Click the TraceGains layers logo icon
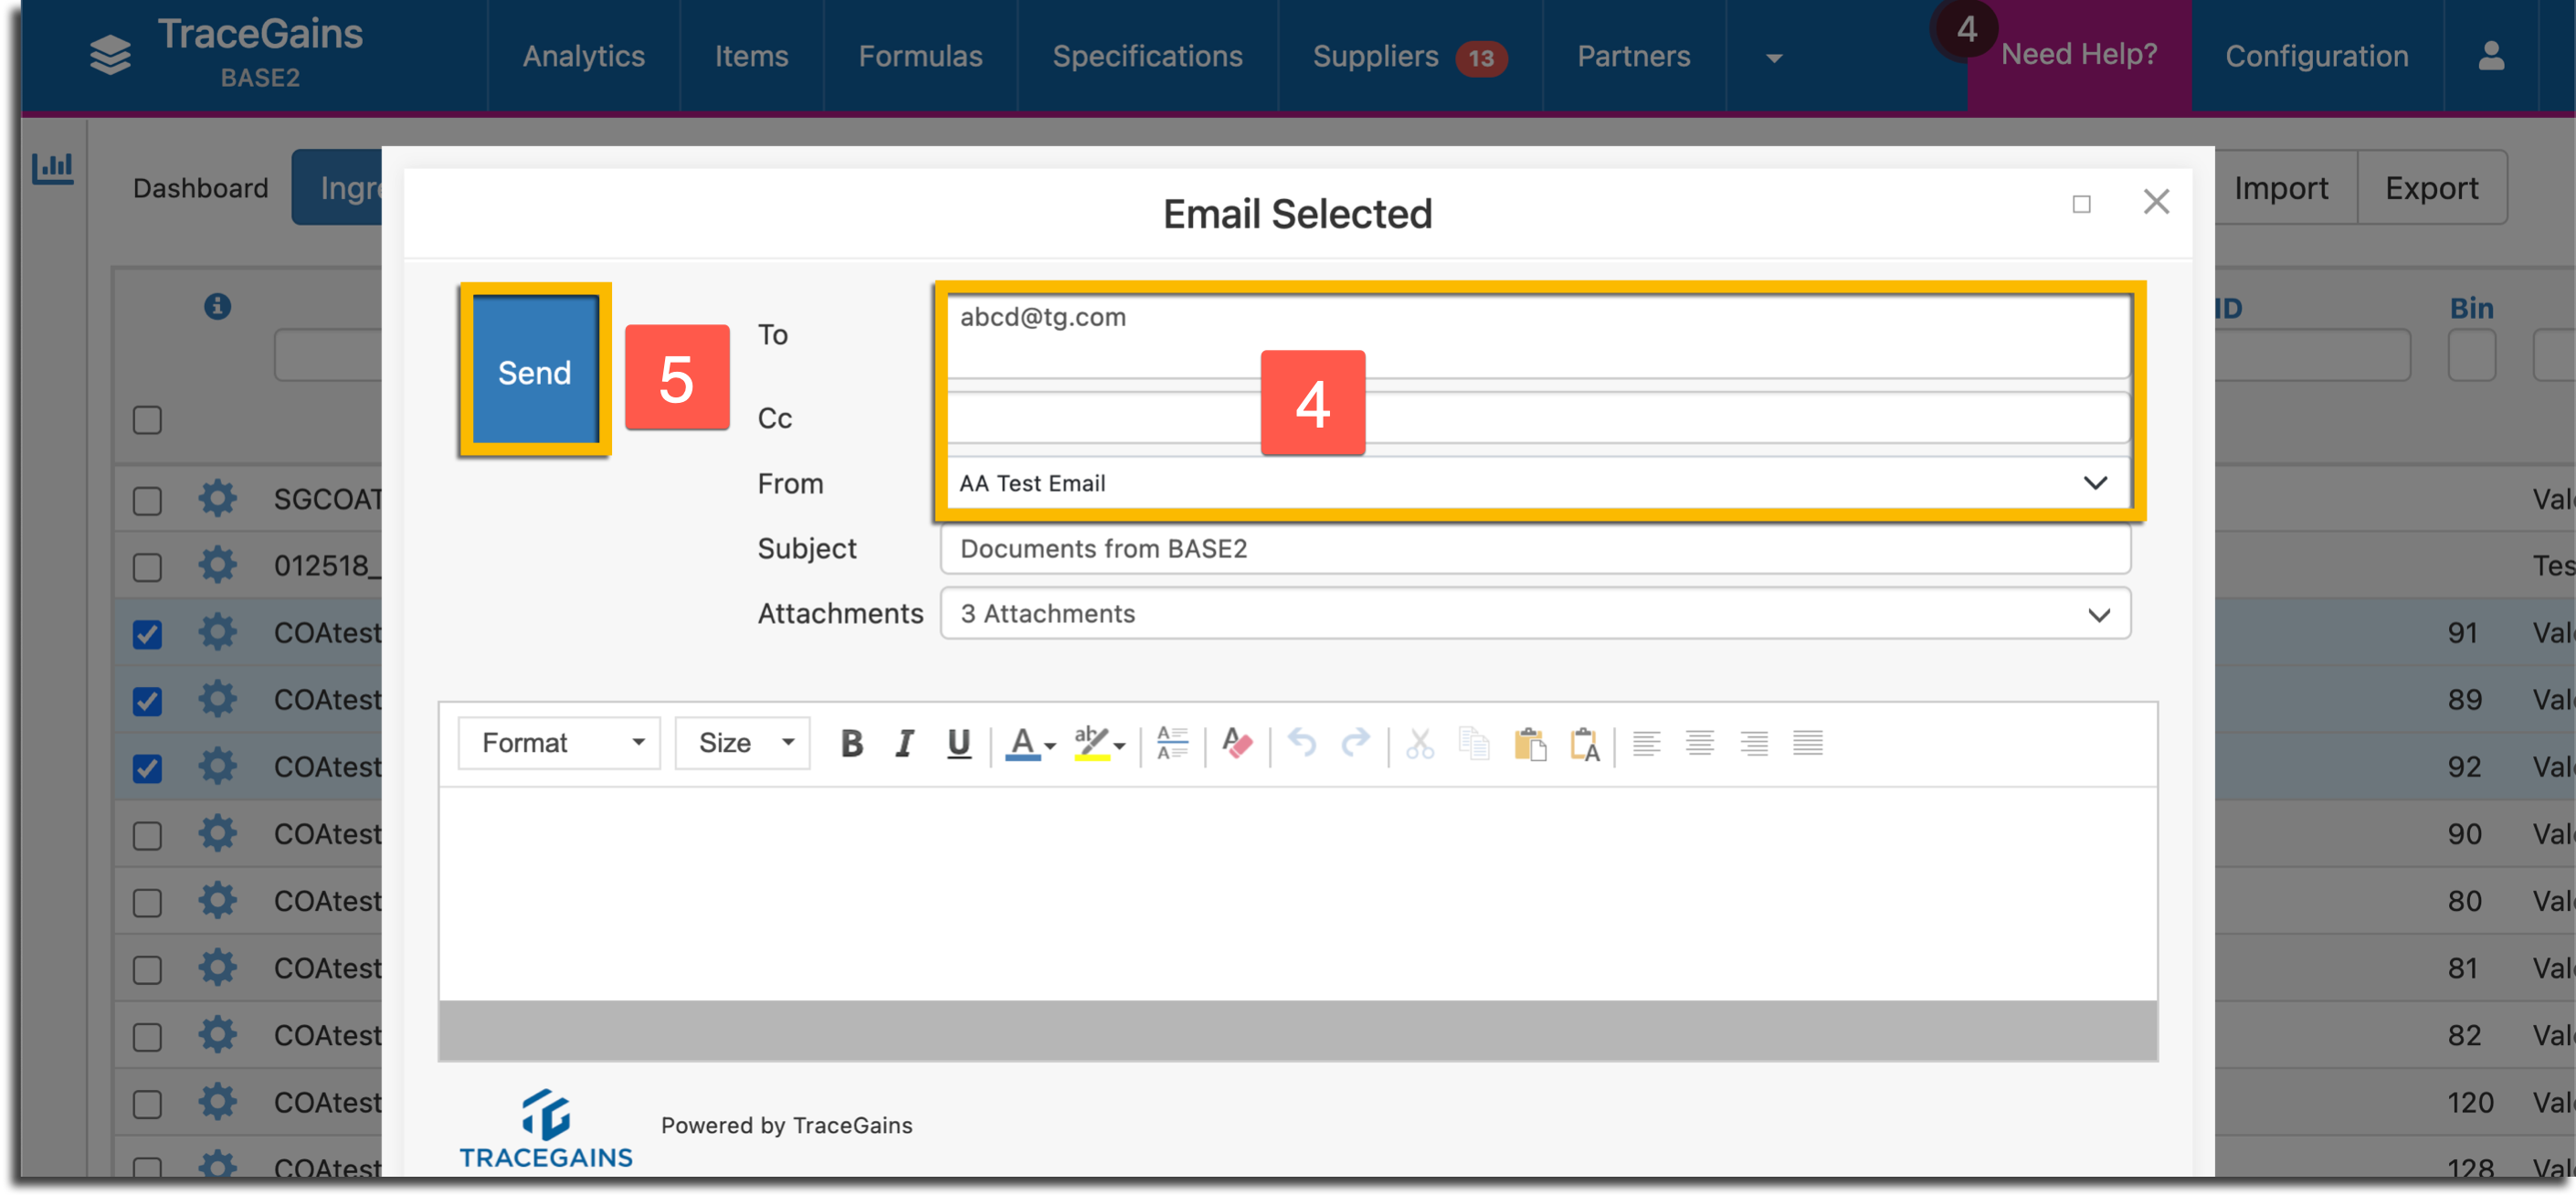The image size is (2576, 1195). pyautogui.click(x=110, y=54)
